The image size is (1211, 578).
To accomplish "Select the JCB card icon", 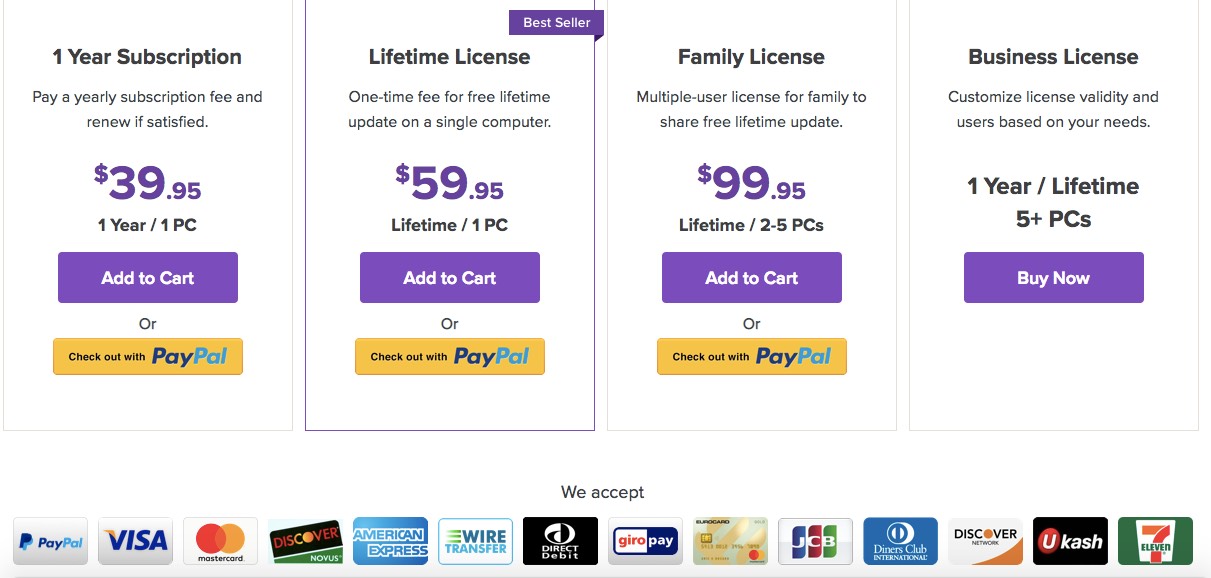I will coord(815,541).
